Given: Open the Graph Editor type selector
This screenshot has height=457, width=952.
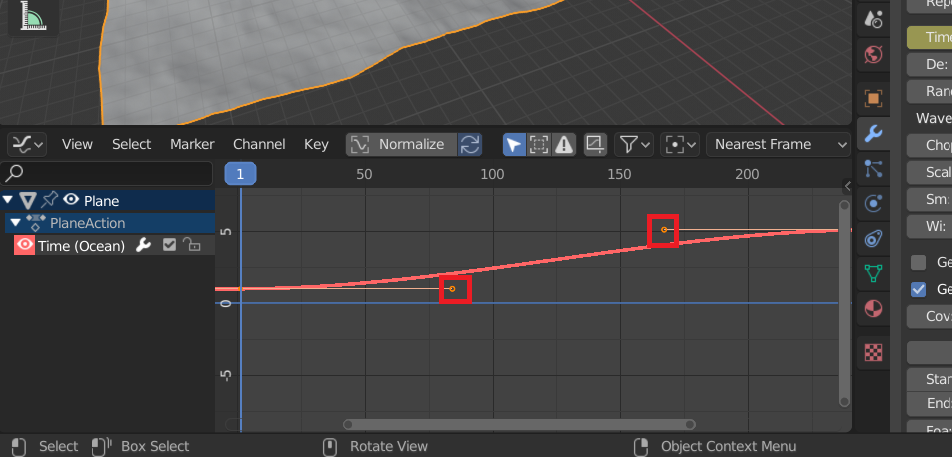Looking at the screenshot, I should pos(29,144).
